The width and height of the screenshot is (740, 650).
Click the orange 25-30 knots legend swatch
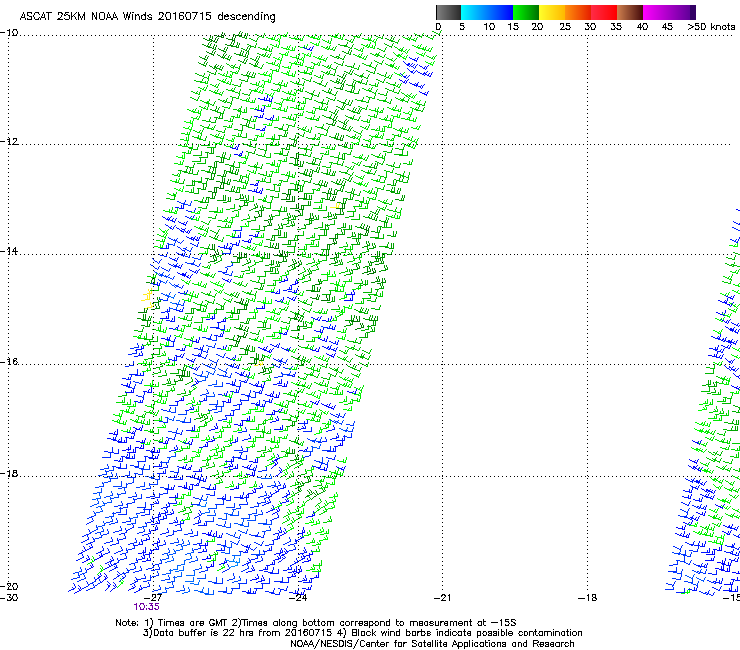point(578,12)
